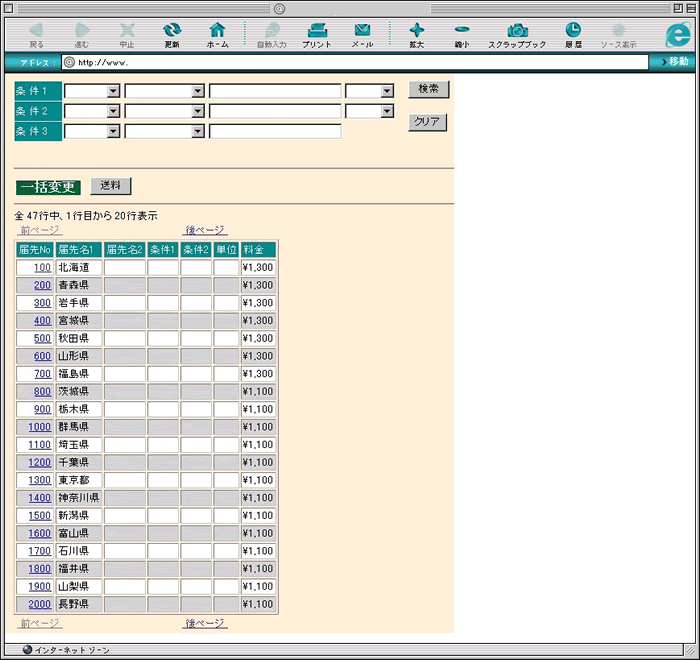Click the Stop (中止) toolbar icon
700x660 pixels.
(127, 35)
